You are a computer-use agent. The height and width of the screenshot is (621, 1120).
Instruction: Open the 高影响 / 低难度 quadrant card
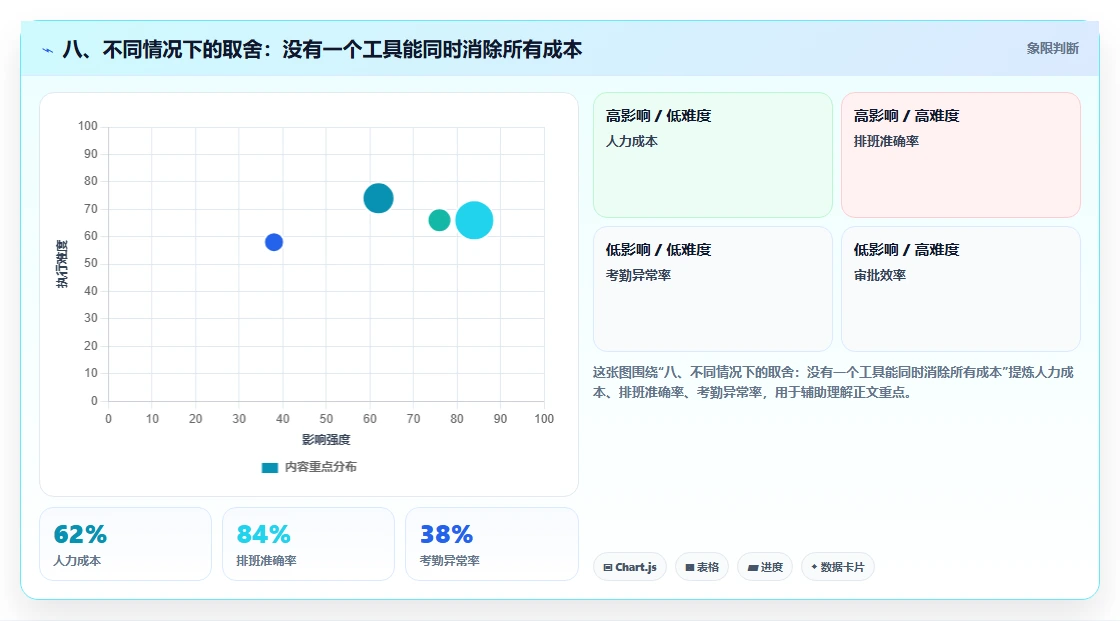pyautogui.click(x=713, y=154)
